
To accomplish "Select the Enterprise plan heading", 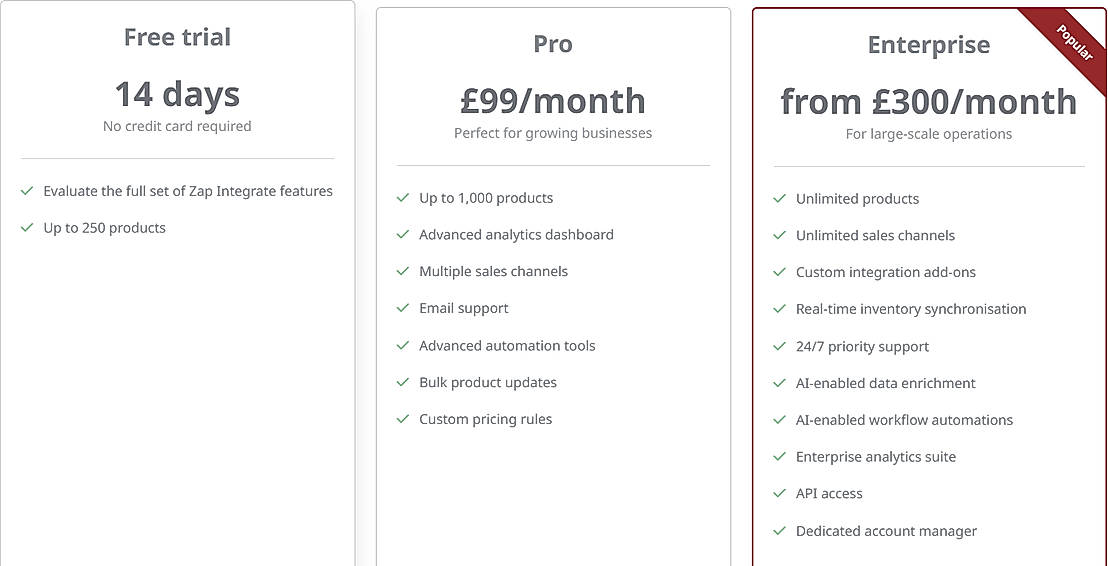I will (928, 45).
